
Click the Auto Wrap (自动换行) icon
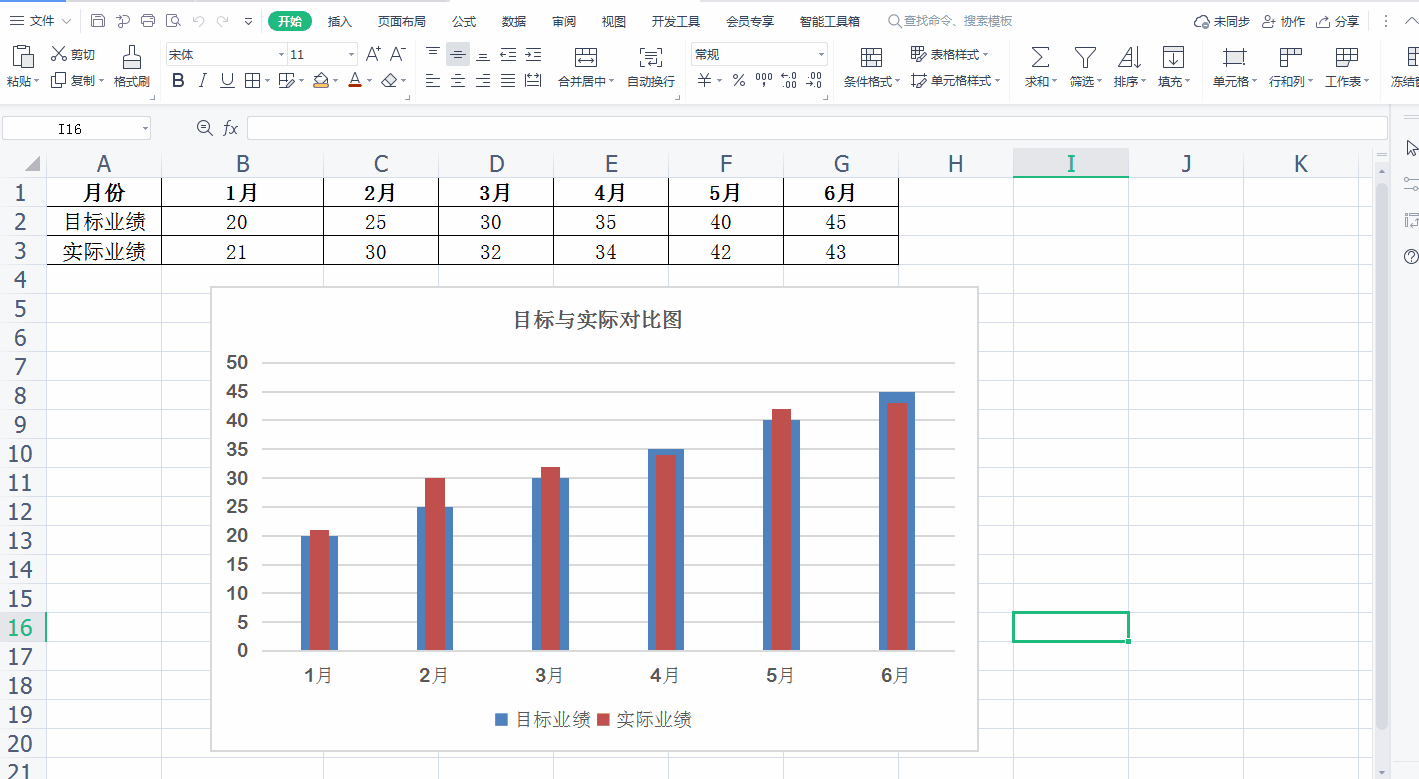coord(650,57)
